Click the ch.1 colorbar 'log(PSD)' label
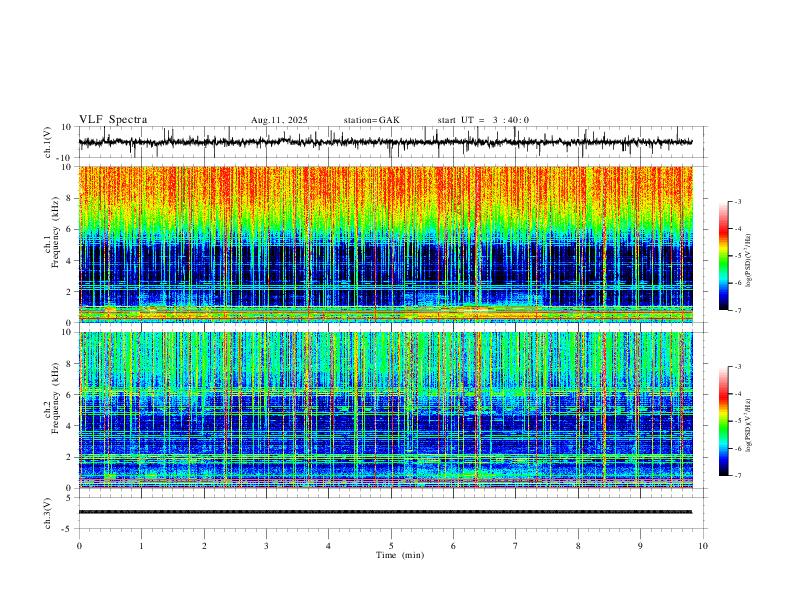Screen dimensions: 792x612 [748, 261]
